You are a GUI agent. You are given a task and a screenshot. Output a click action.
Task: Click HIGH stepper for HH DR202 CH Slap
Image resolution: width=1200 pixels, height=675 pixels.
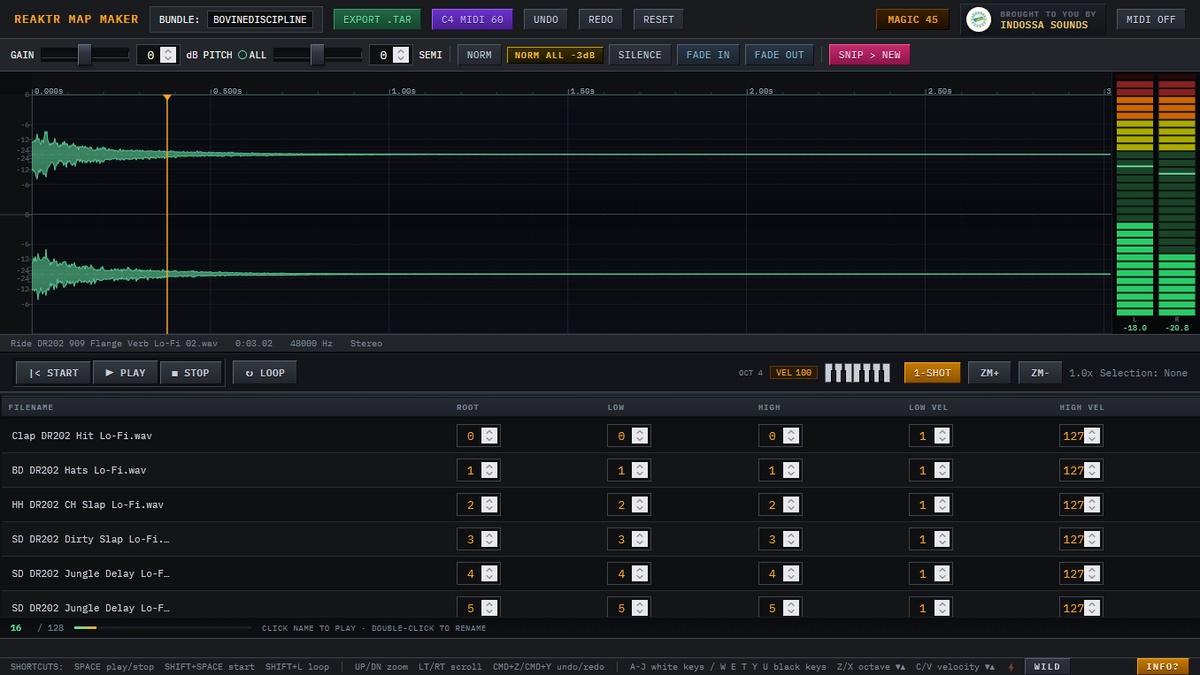pyautogui.click(x=791, y=505)
